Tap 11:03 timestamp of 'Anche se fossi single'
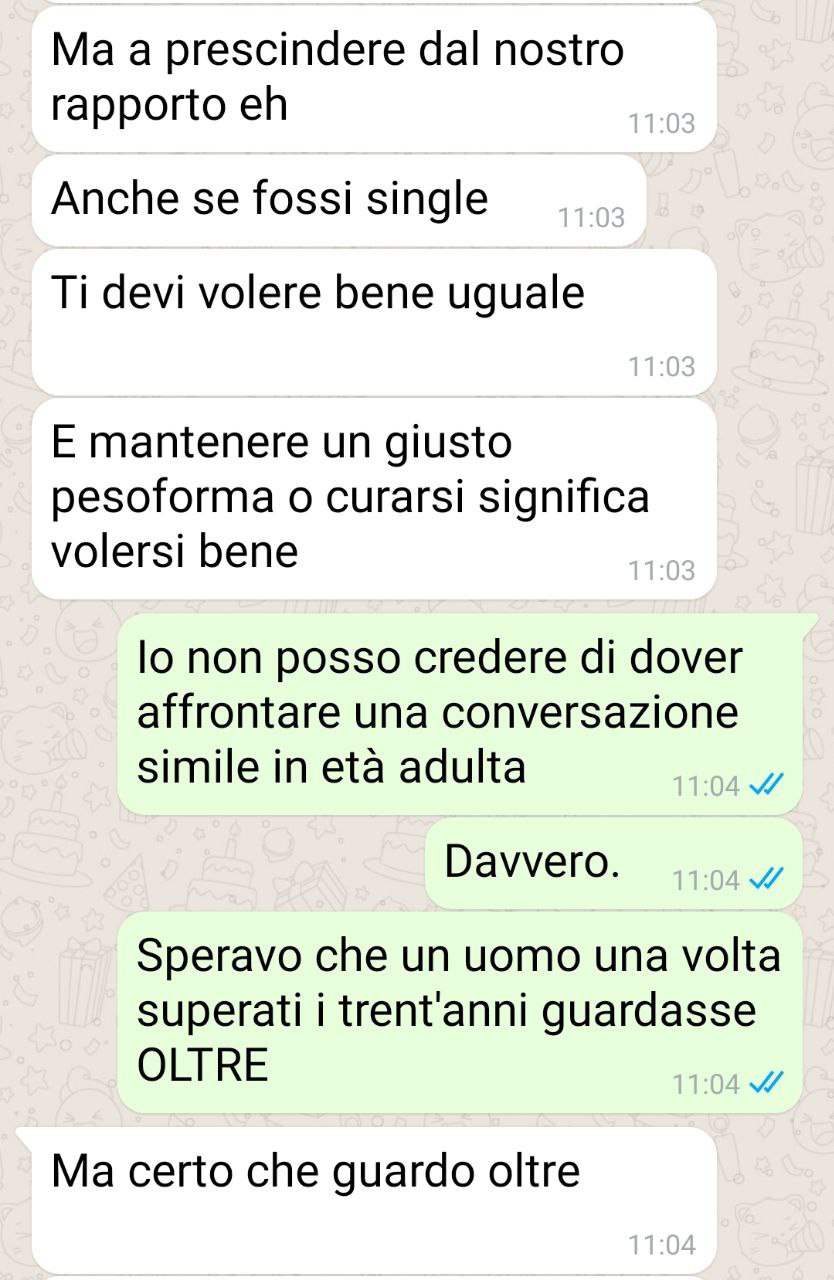Screen dimensions: 834x1280 tap(591, 217)
